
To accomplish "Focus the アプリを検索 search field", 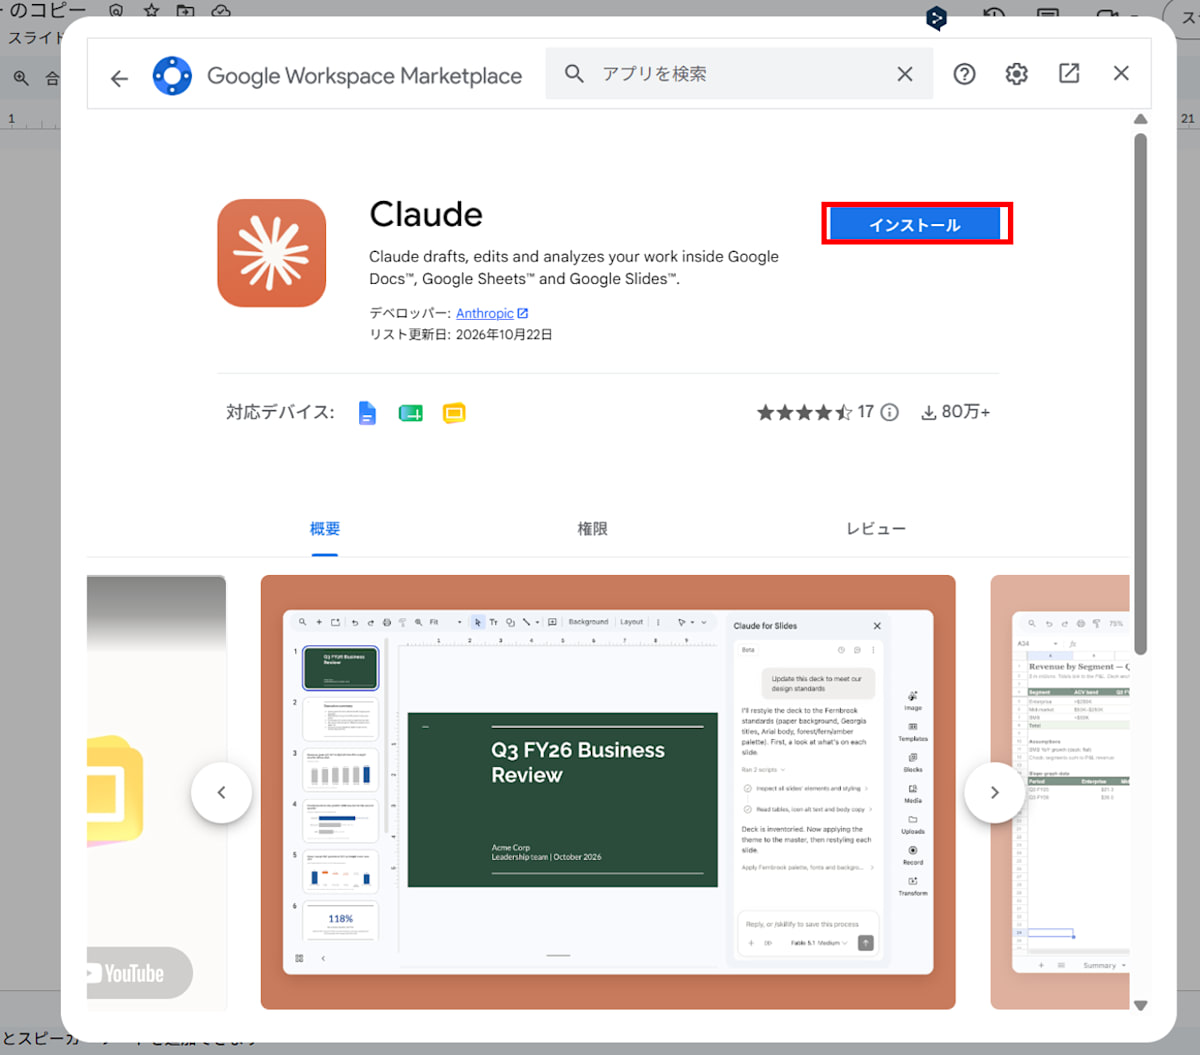I will click(x=740, y=74).
